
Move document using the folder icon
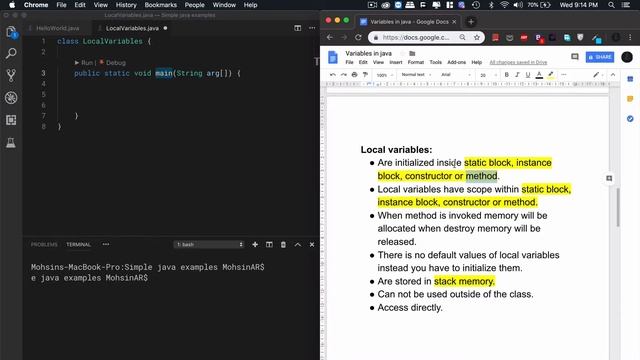(412, 53)
